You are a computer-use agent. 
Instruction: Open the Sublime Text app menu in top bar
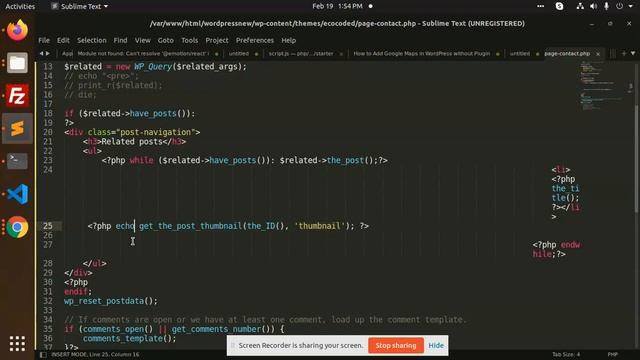point(80,6)
